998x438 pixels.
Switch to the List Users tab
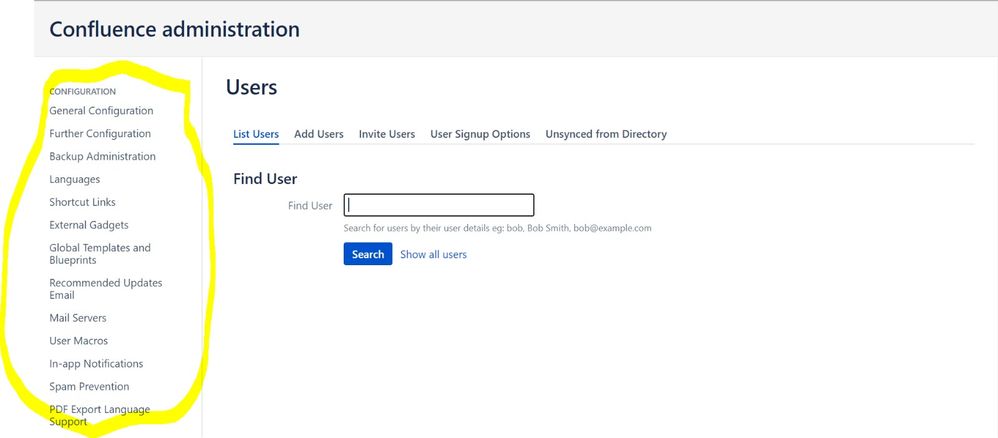[256, 134]
